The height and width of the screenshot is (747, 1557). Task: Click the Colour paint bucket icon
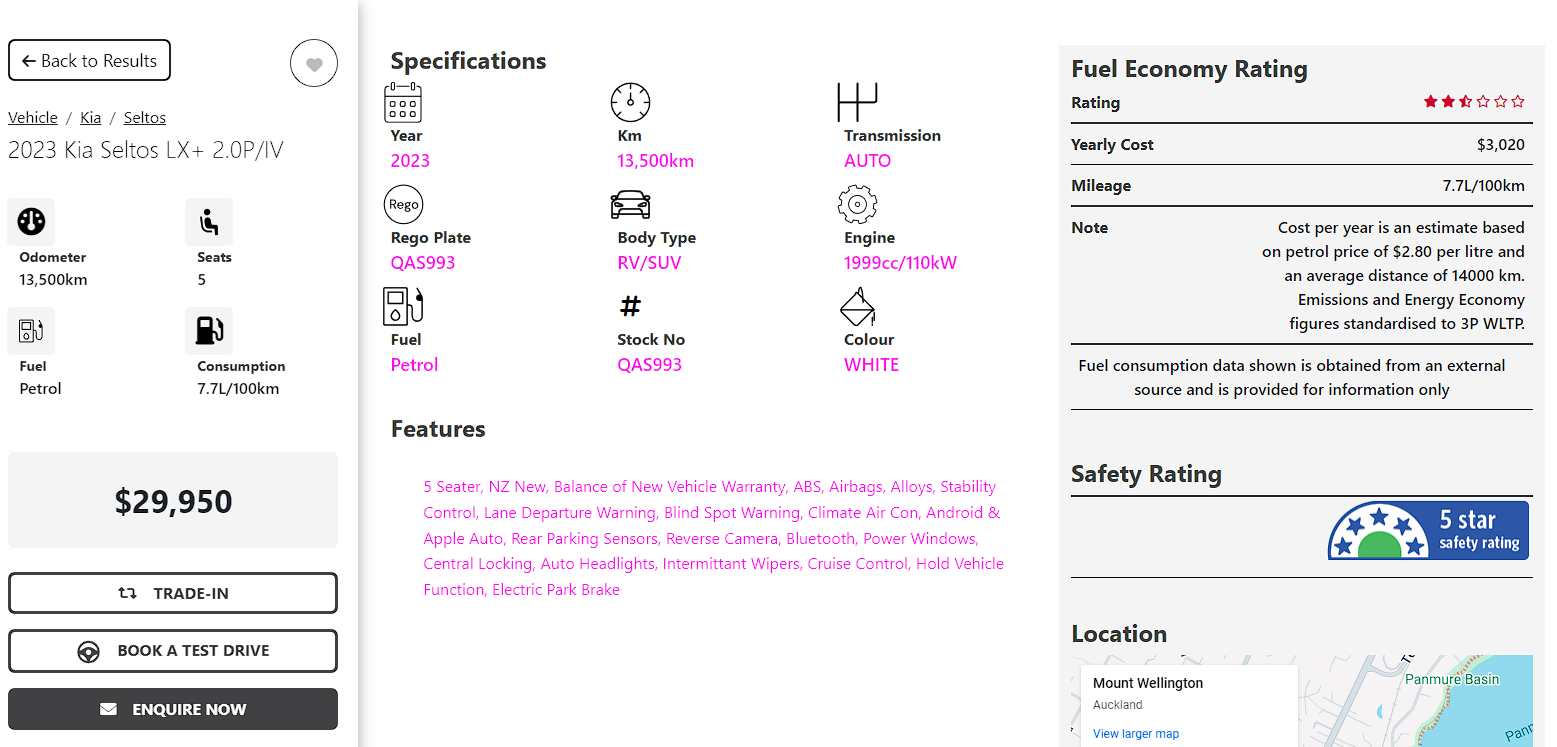[857, 307]
